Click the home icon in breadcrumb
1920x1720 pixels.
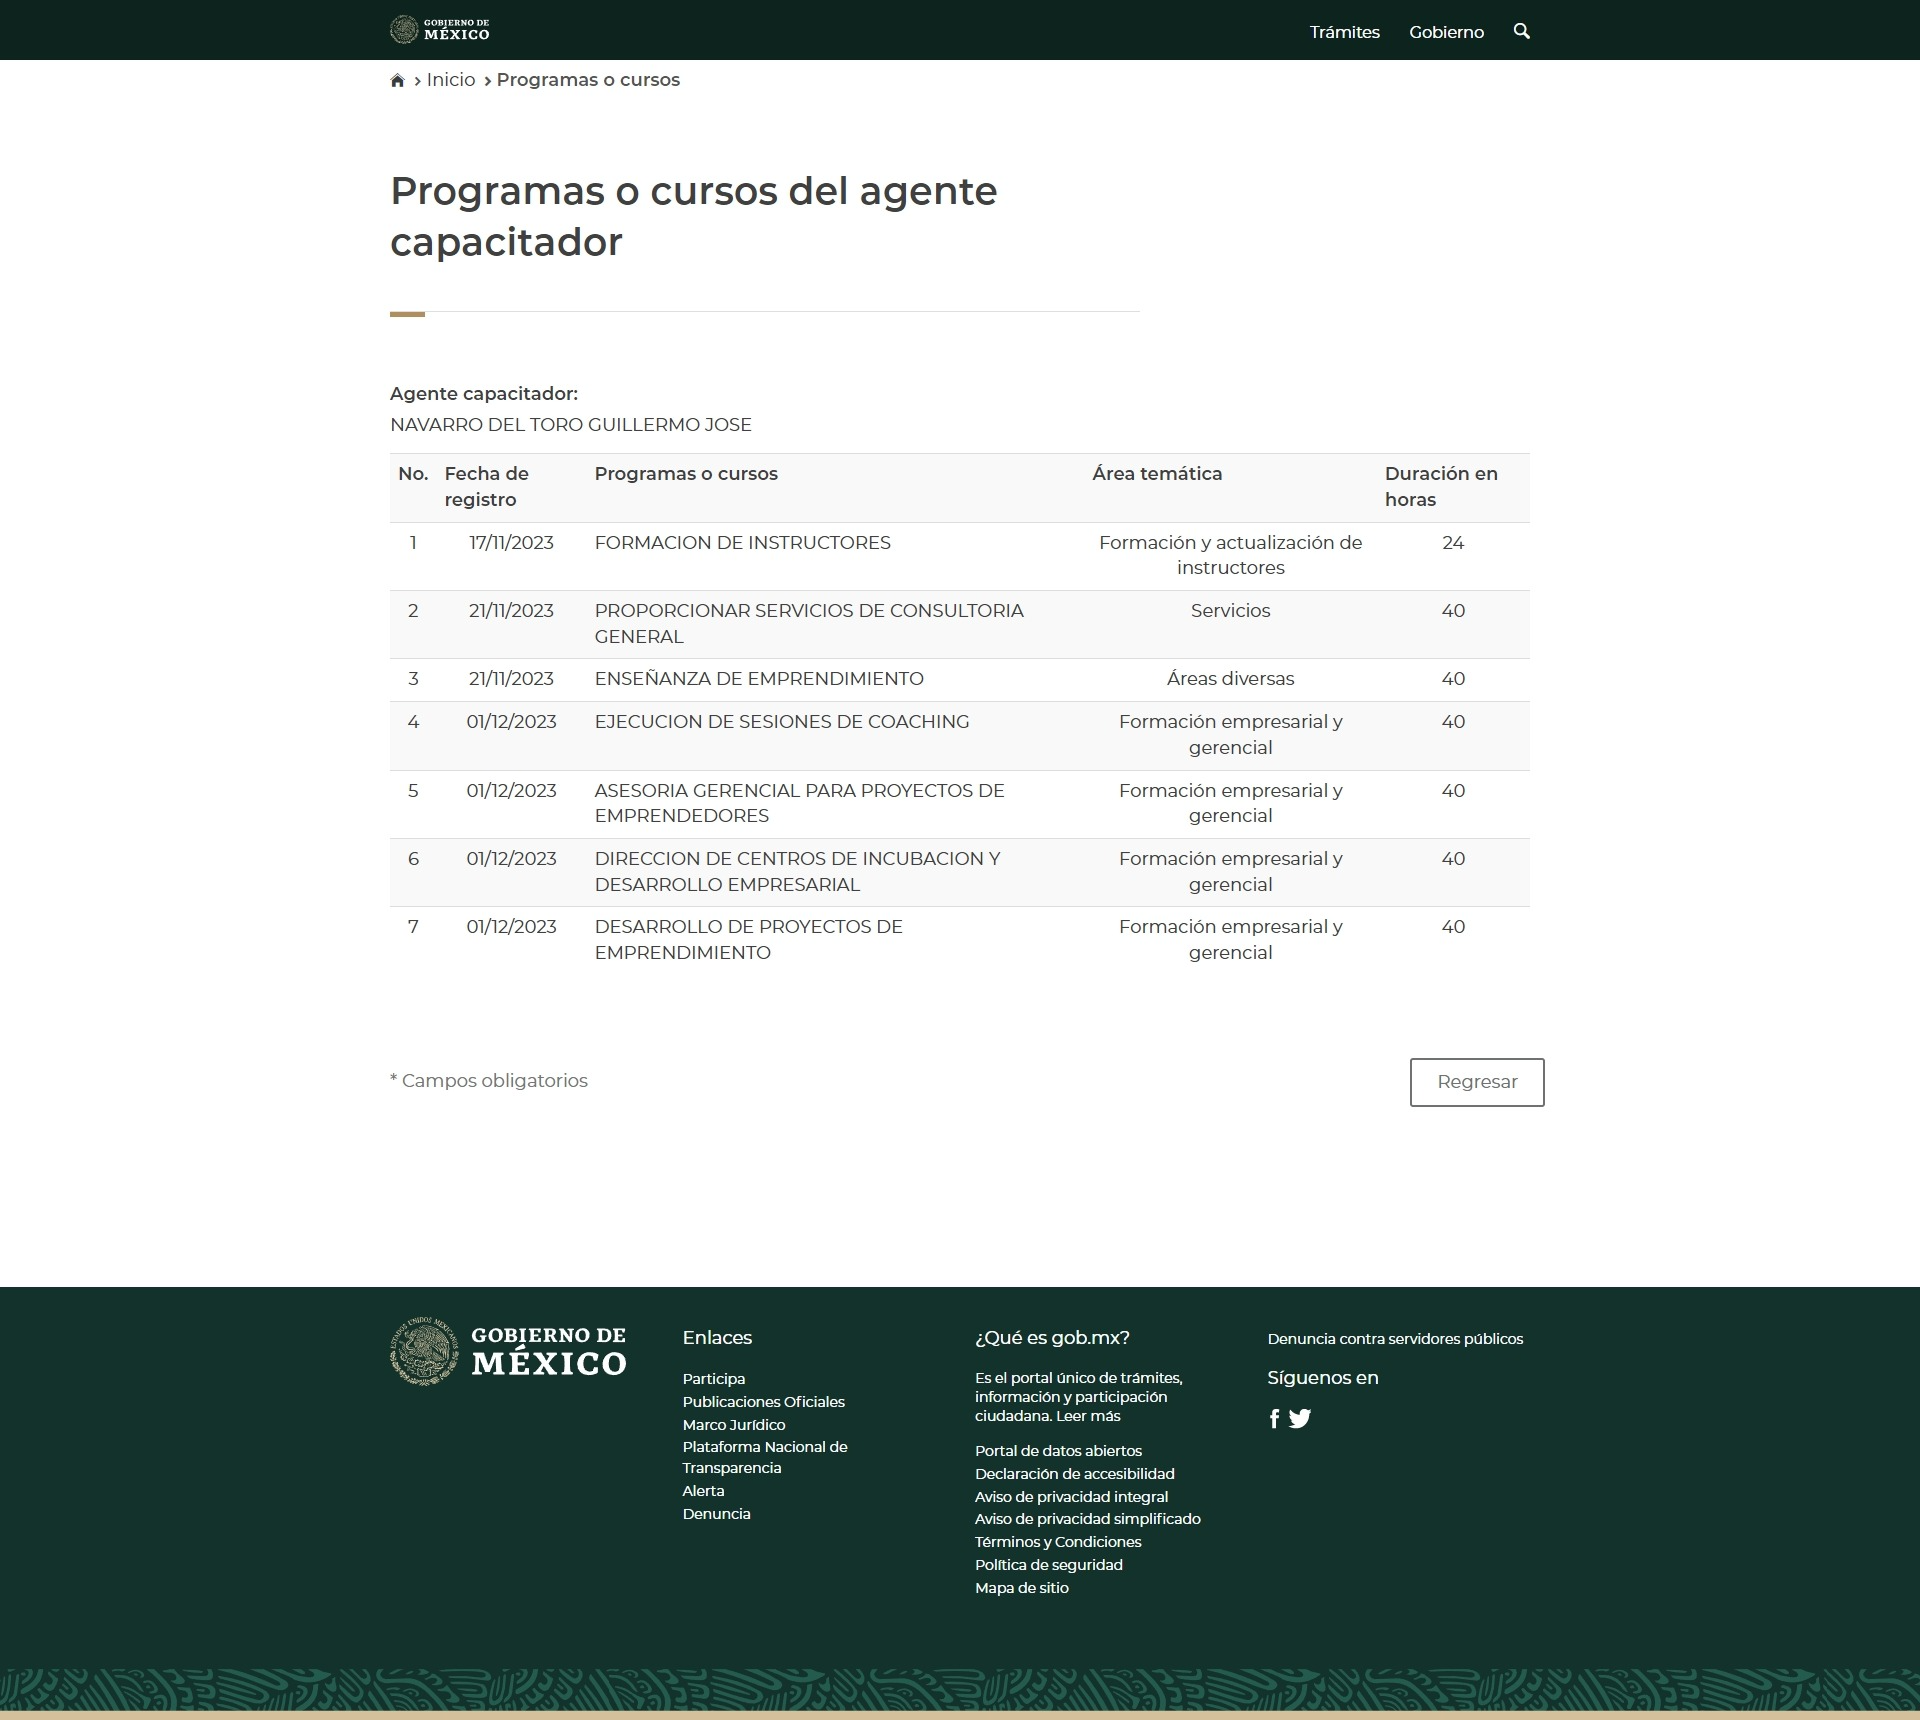397,80
